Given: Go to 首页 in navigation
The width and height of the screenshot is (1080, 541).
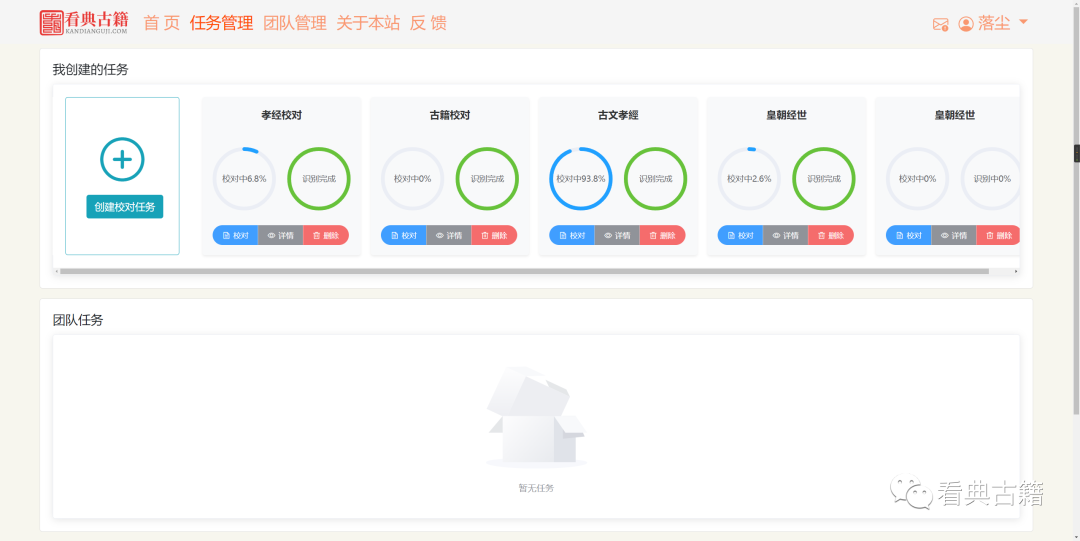Looking at the screenshot, I should [162, 23].
